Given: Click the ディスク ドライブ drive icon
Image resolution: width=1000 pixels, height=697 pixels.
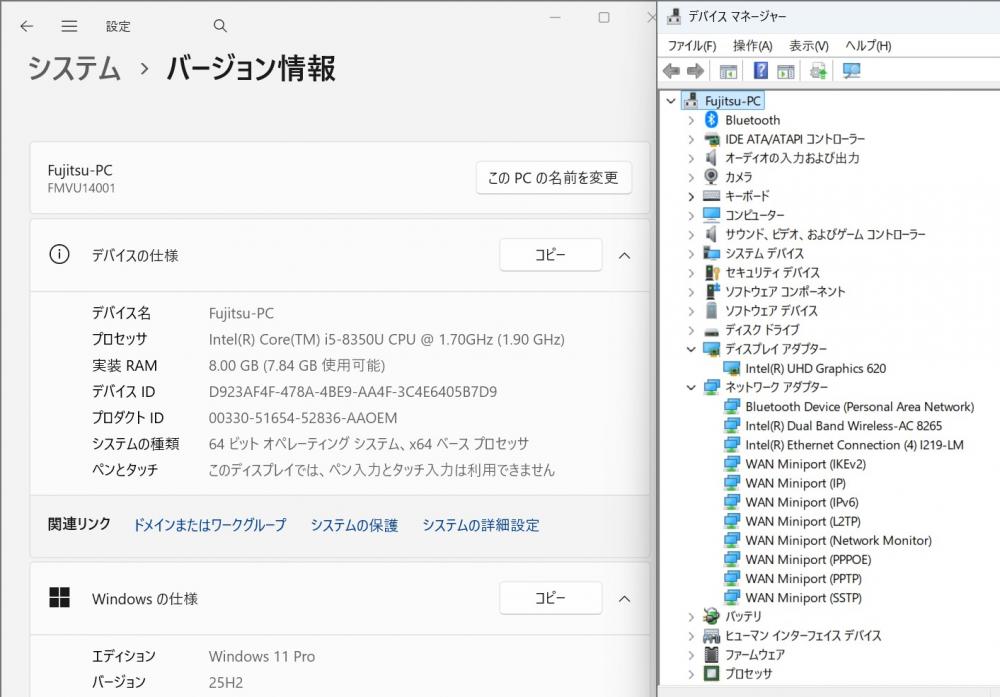Looking at the screenshot, I should pos(711,330).
